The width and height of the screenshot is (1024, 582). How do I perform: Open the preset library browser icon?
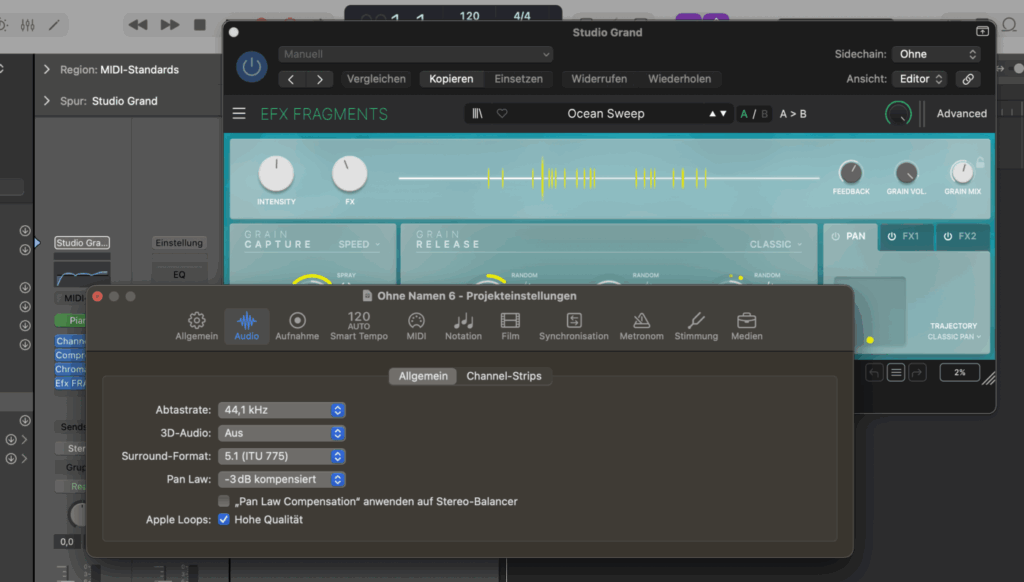point(479,114)
